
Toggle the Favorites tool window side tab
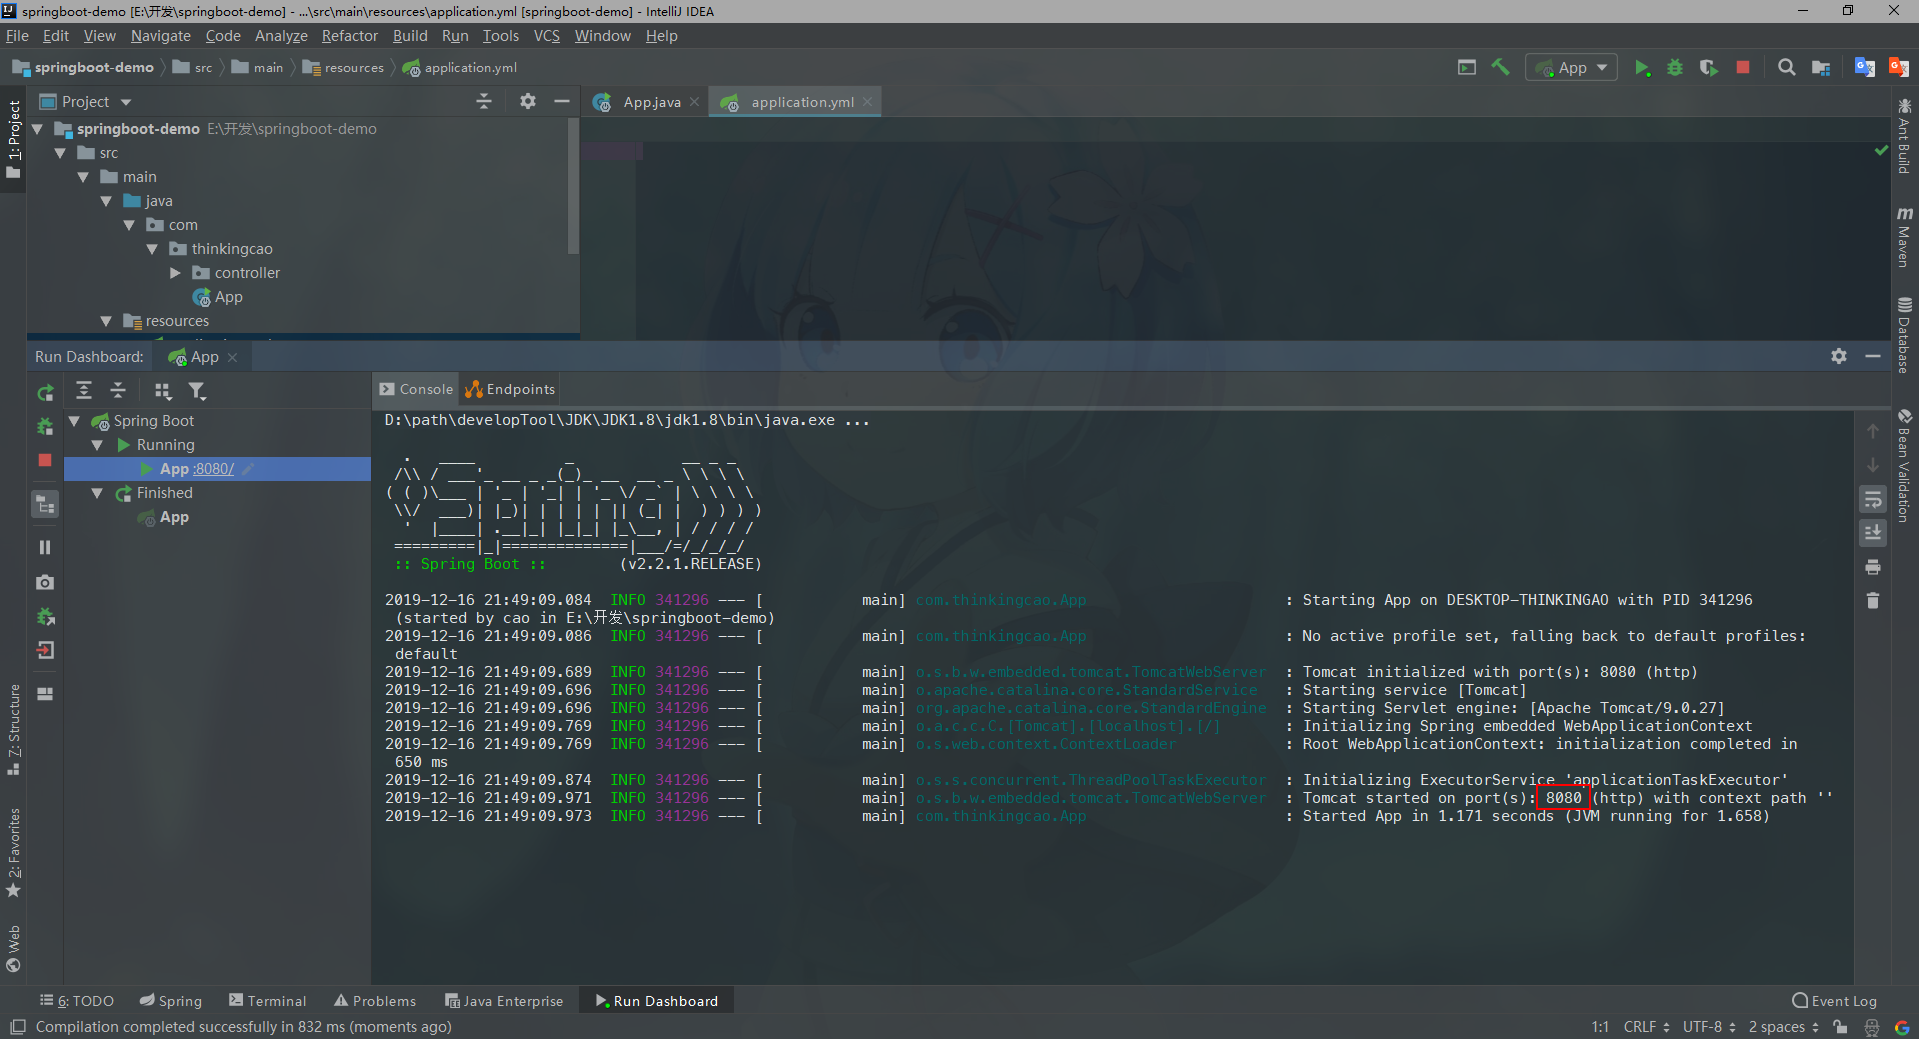(13, 853)
